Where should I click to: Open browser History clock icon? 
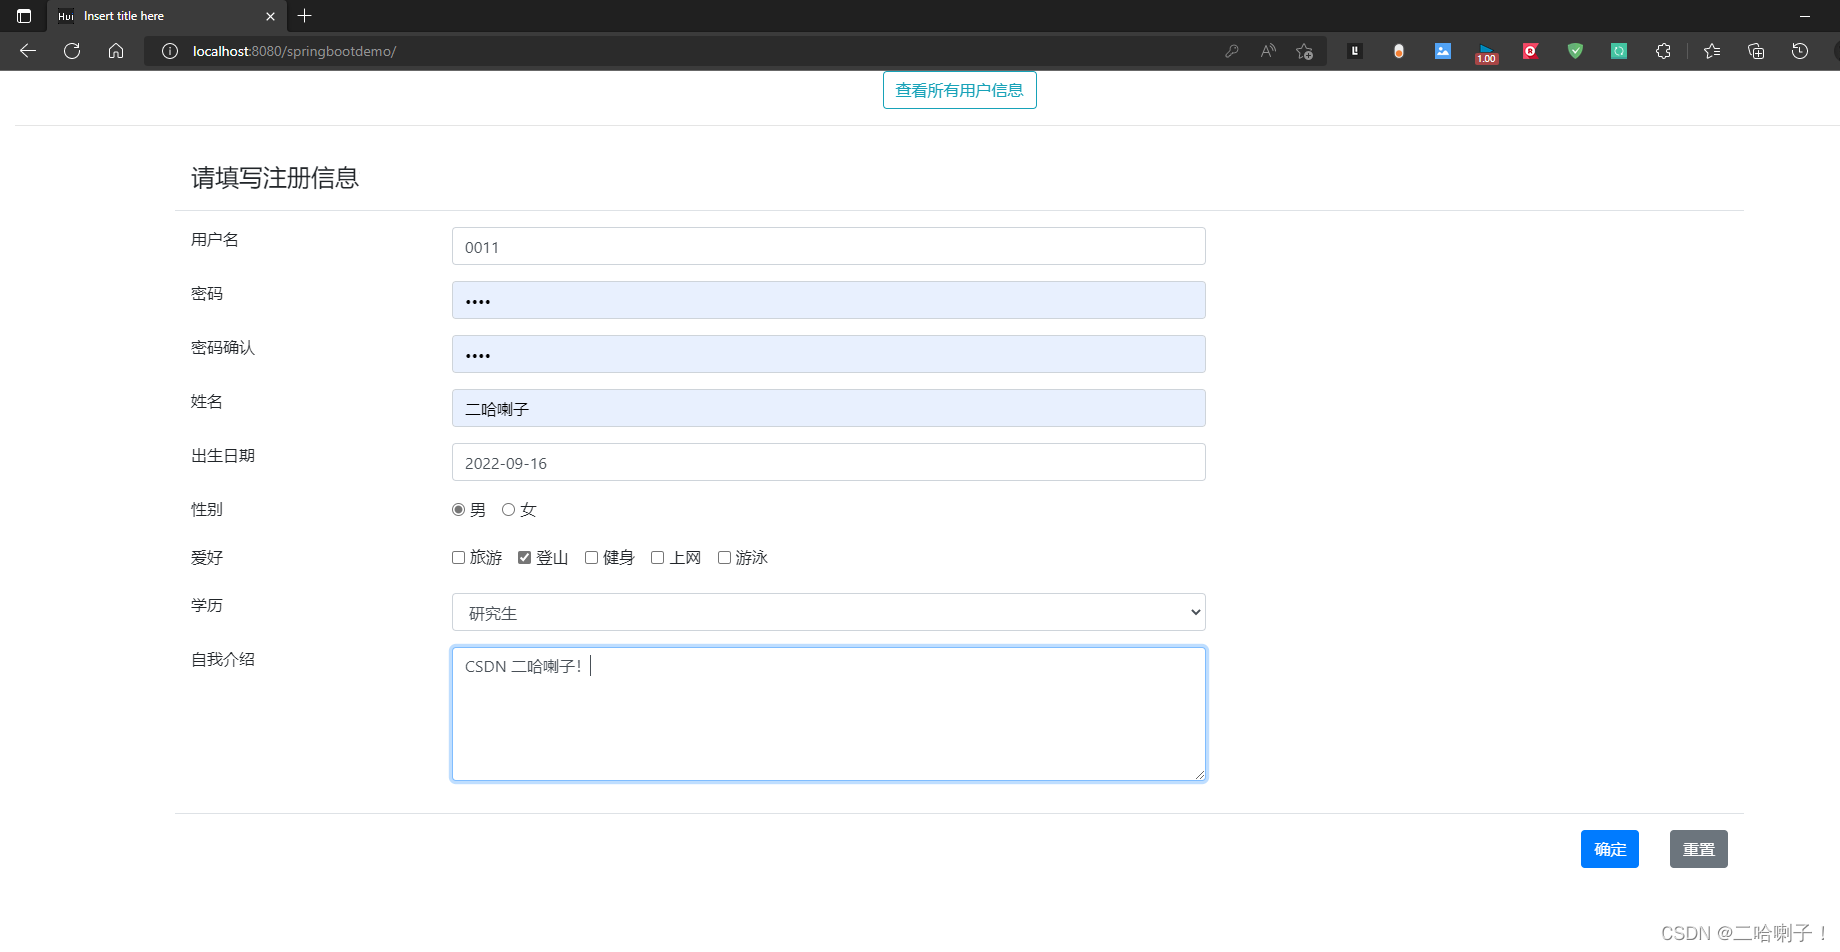1800,51
